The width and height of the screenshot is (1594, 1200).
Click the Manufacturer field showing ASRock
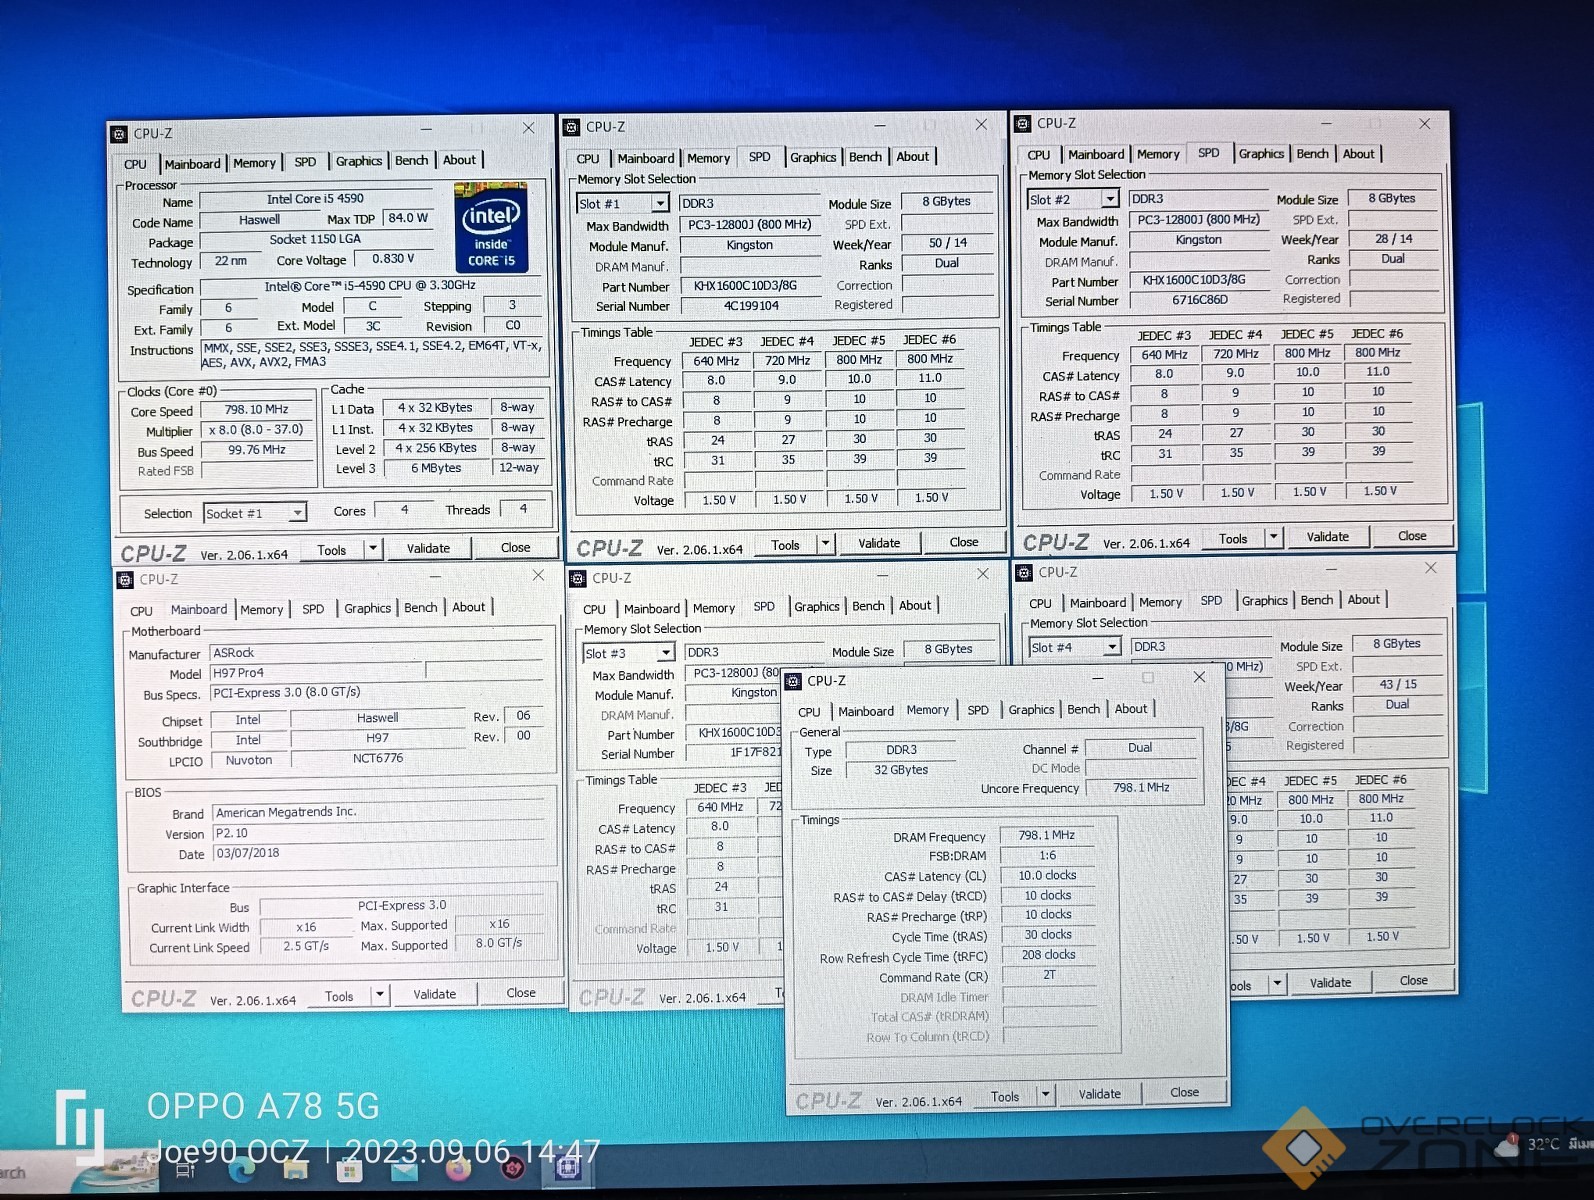point(378,653)
